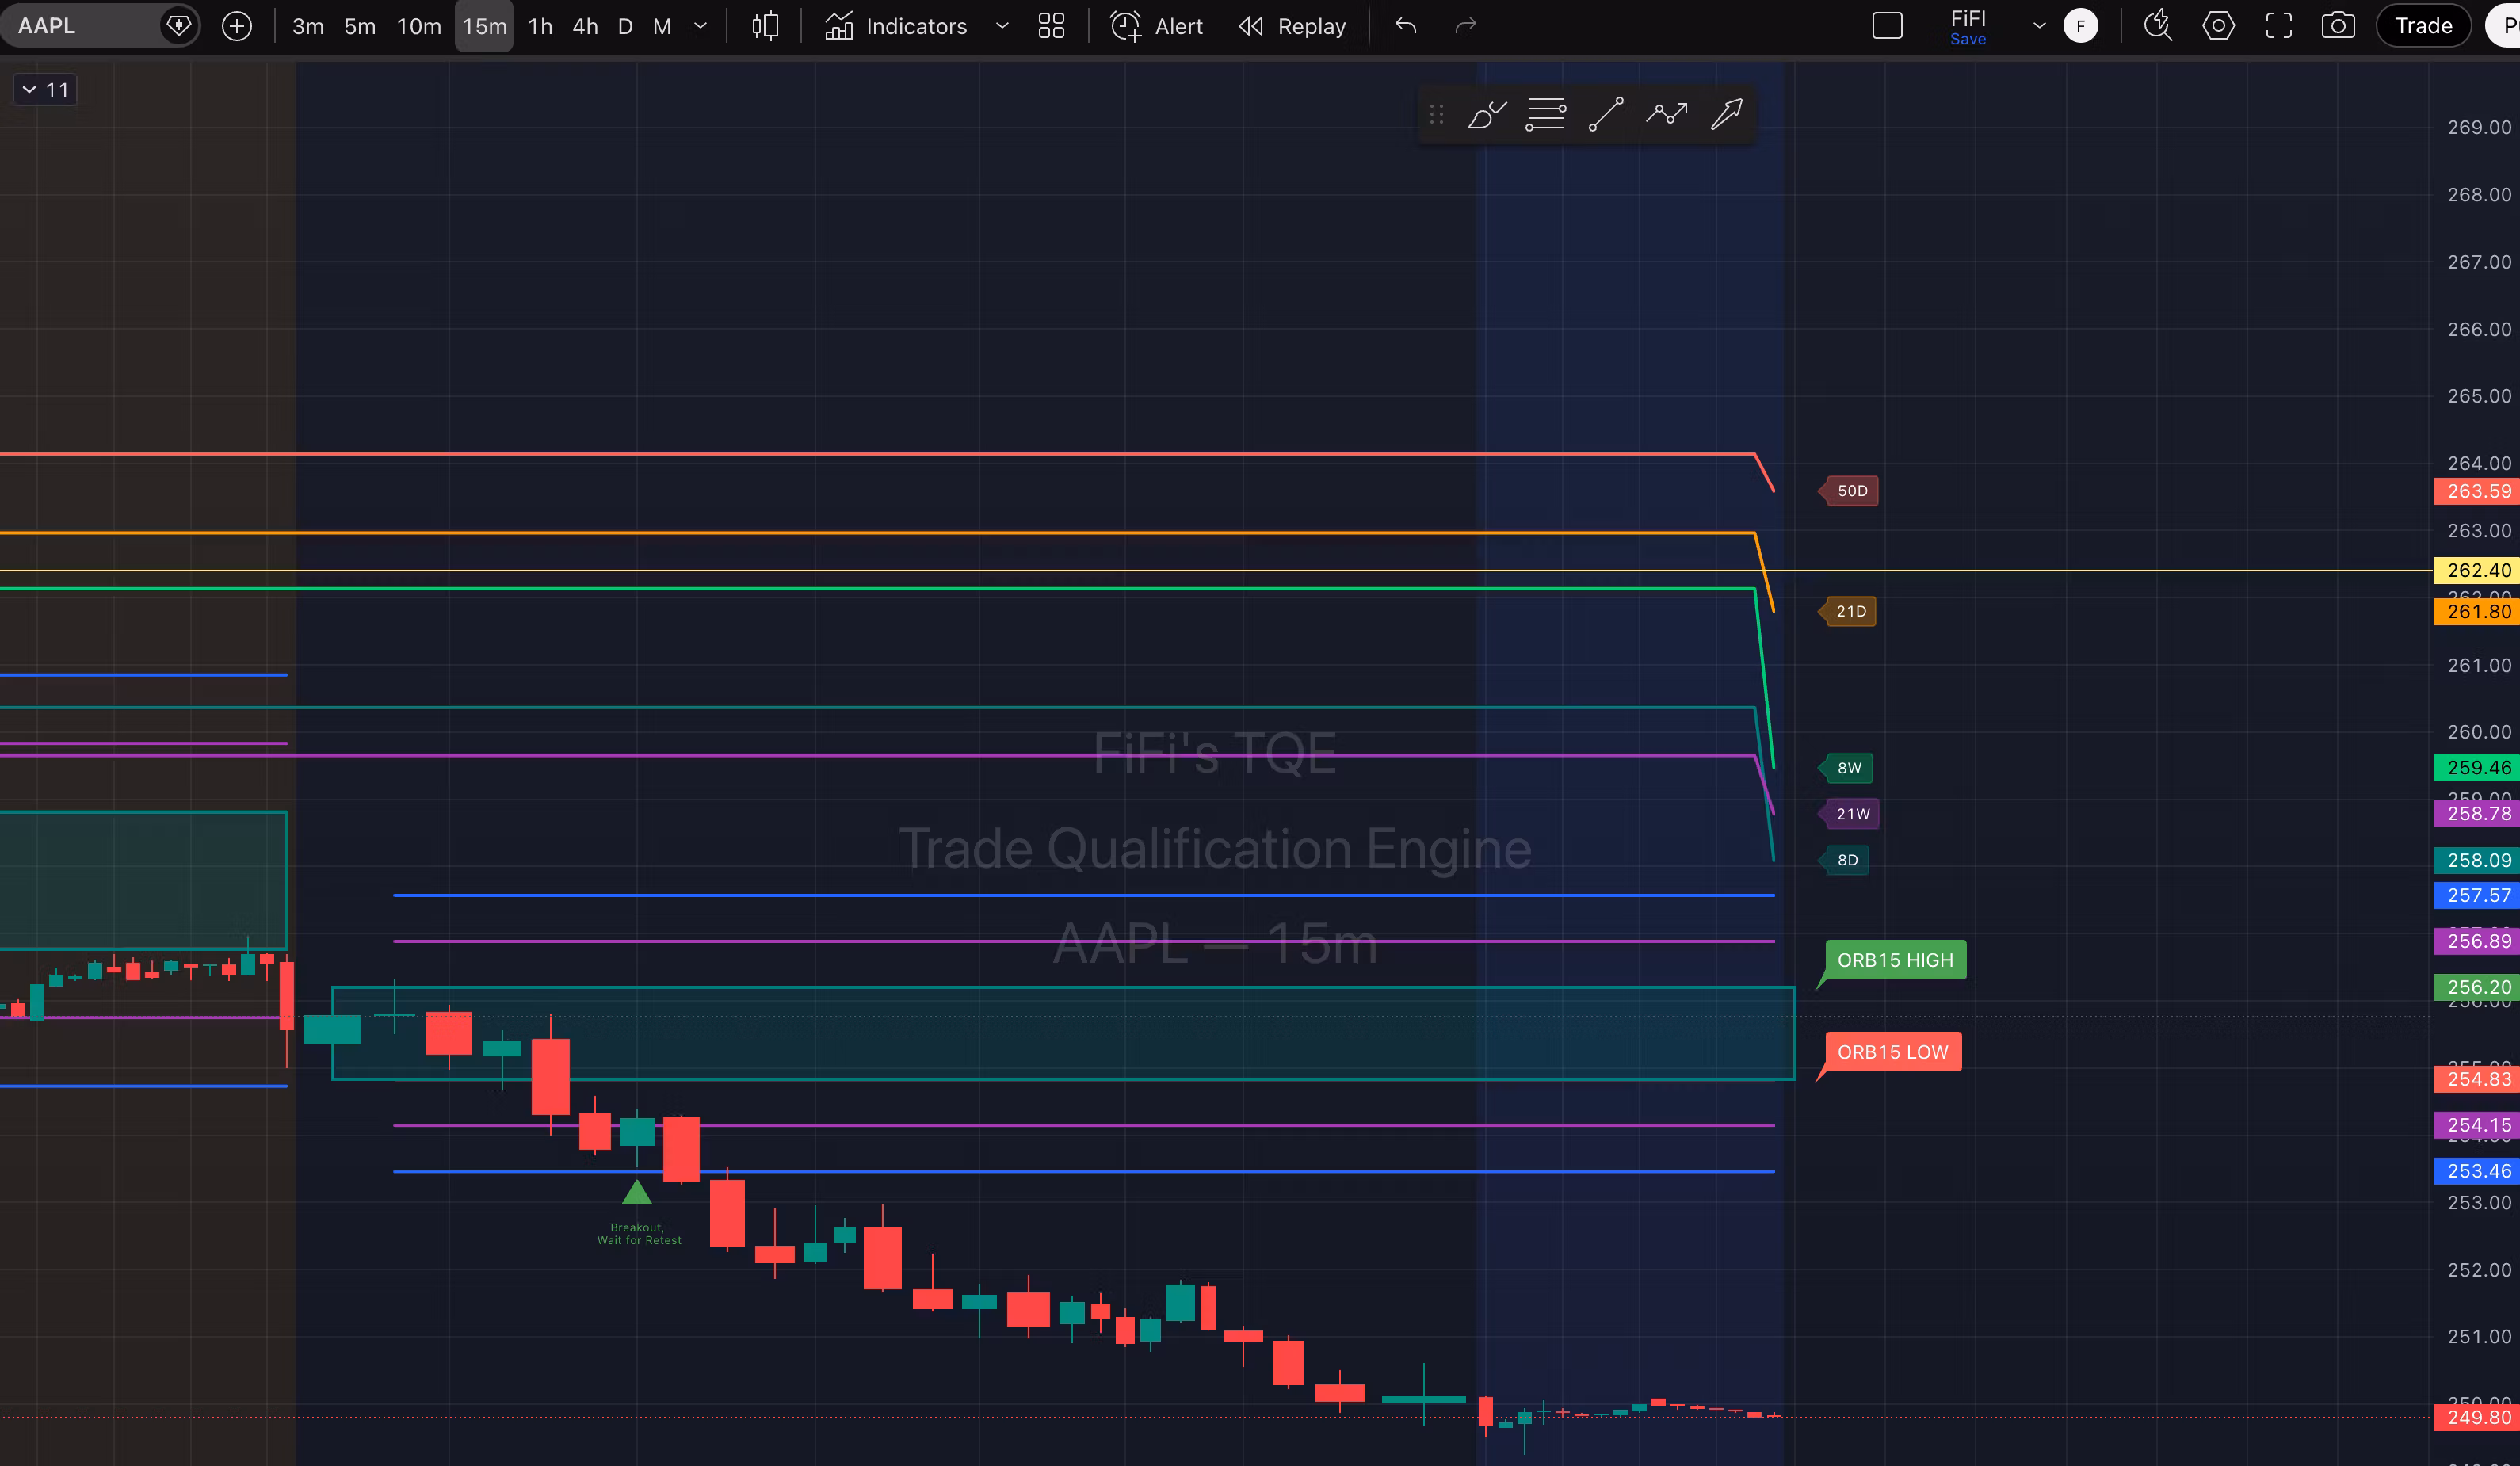Collapse the 11 indicators list expander
The height and width of the screenshot is (1466, 2520).
coord(30,89)
